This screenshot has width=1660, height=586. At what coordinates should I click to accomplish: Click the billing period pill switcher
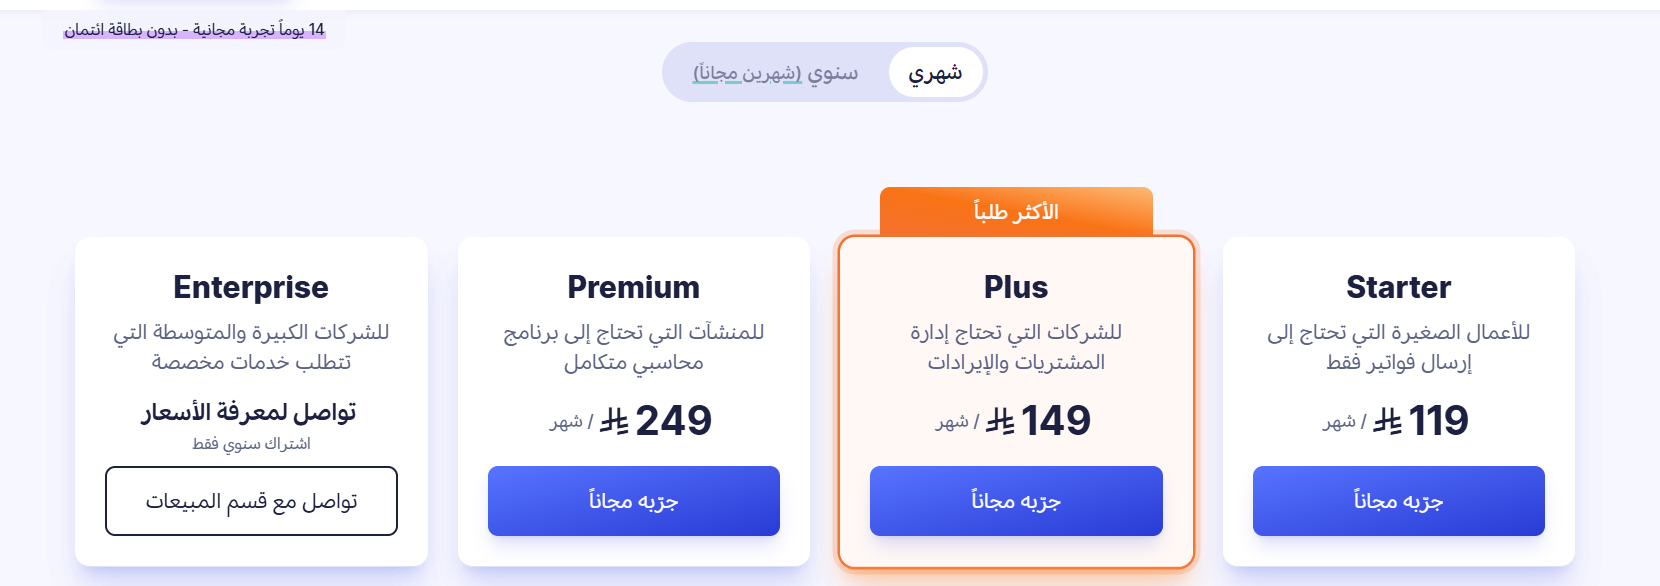[825, 72]
